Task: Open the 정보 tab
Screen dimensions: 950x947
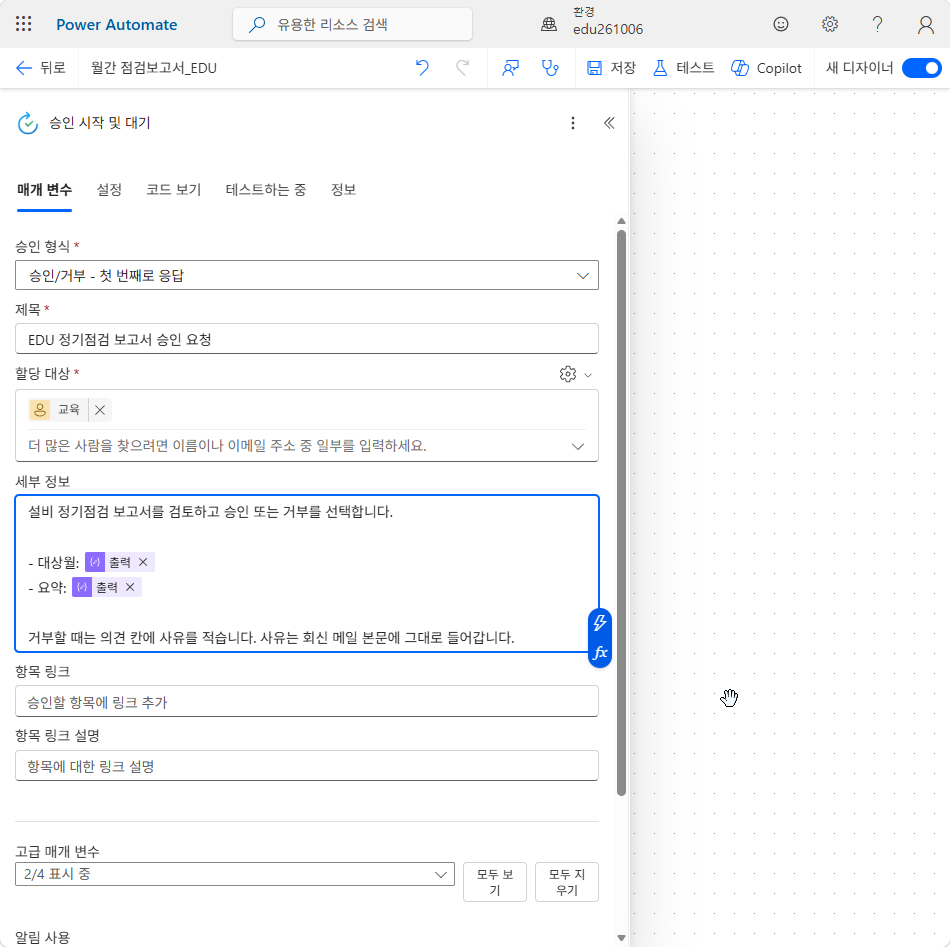Action: (x=343, y=190)
